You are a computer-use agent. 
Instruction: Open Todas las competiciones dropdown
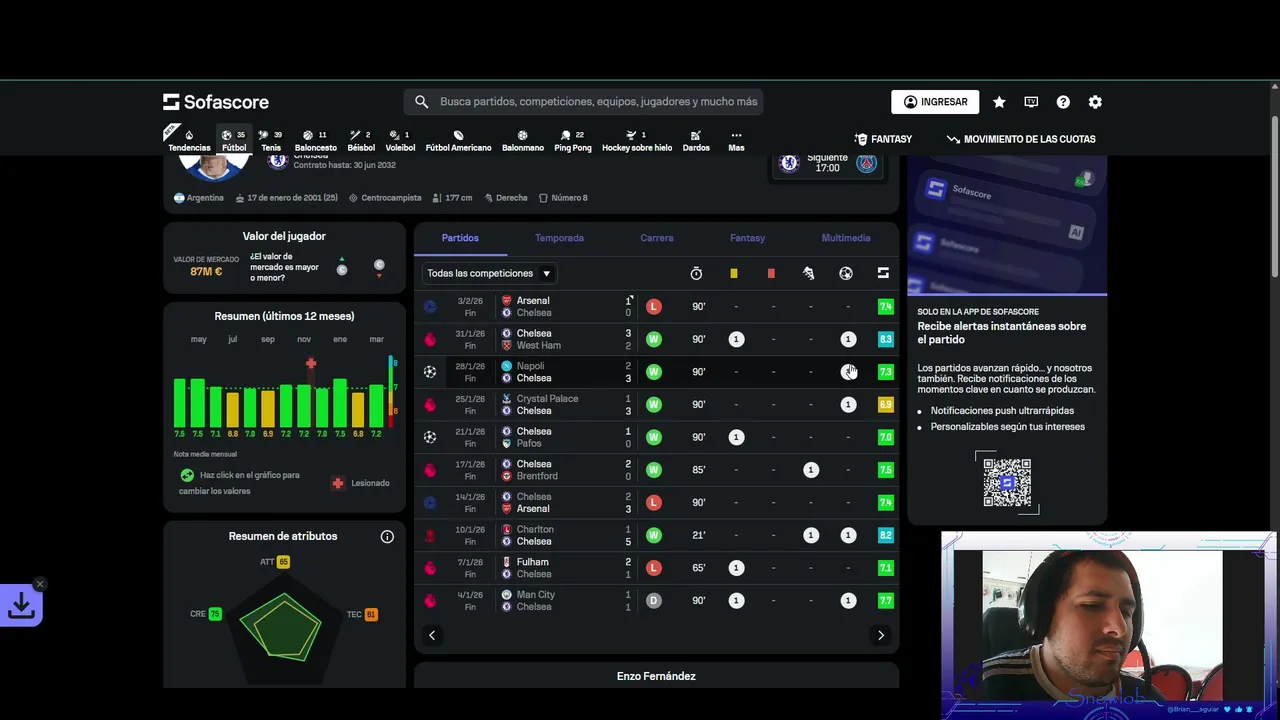[x=488, y=273]
